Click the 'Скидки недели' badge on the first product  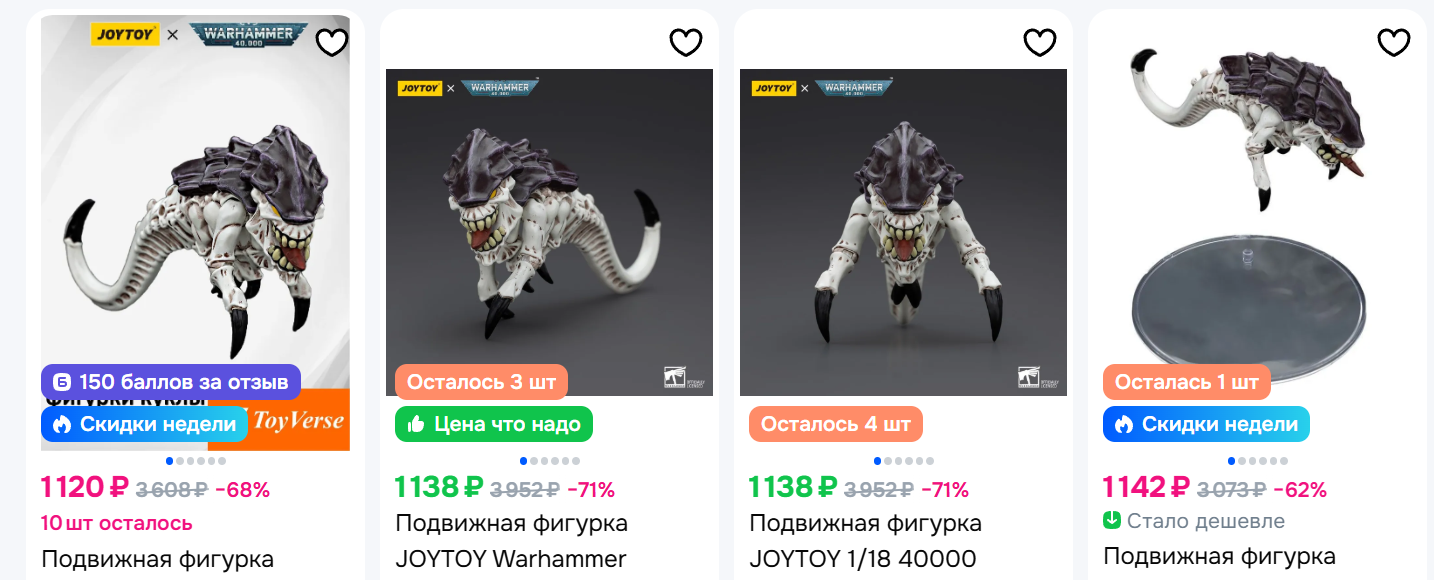point(144,424)
